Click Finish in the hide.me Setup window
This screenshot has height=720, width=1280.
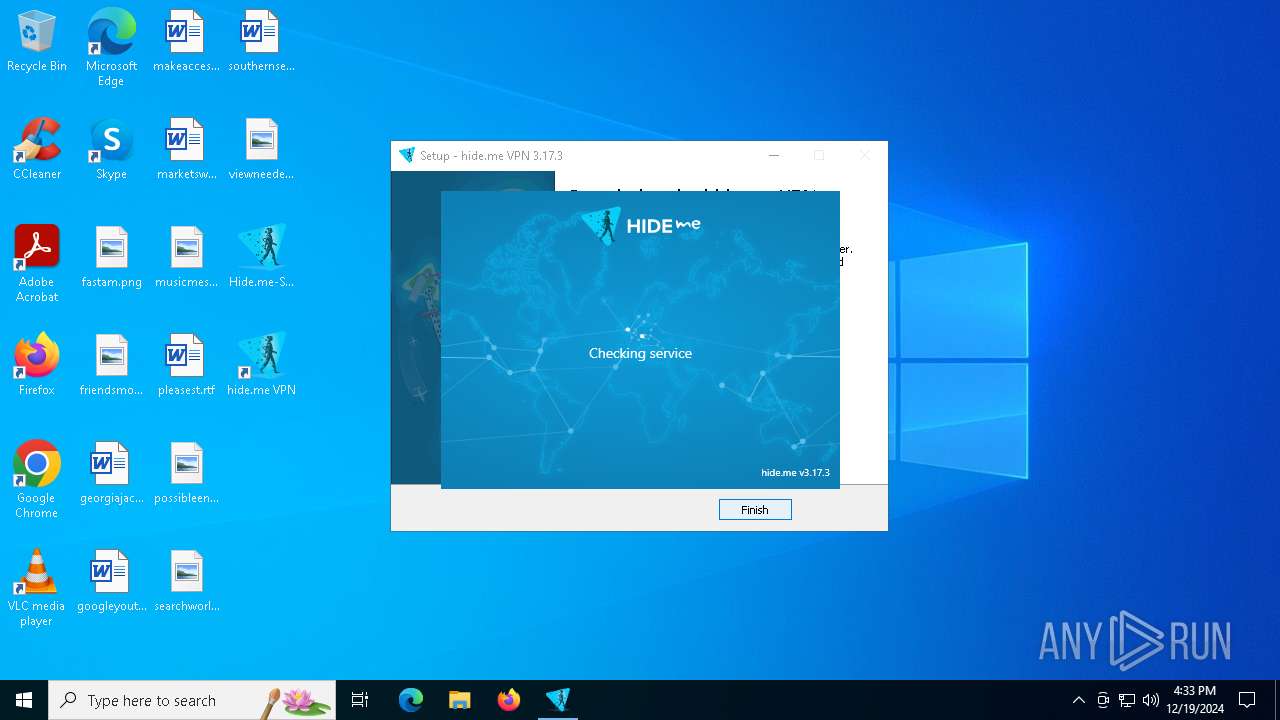[x=755, y=510]
